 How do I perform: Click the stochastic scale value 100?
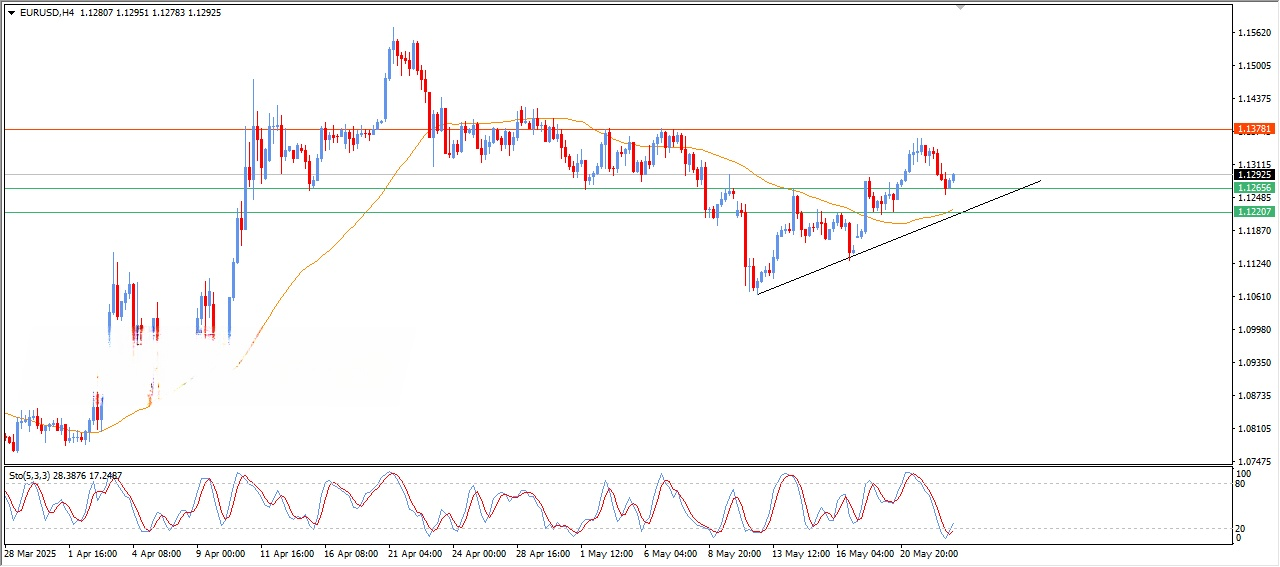click(1244, 473)
